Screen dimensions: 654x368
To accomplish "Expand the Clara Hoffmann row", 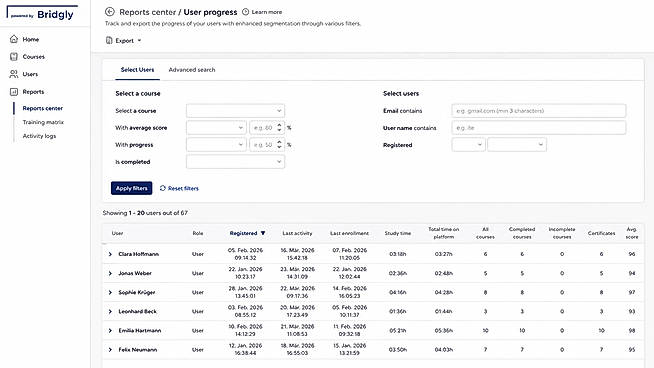I will pos(110,254).
